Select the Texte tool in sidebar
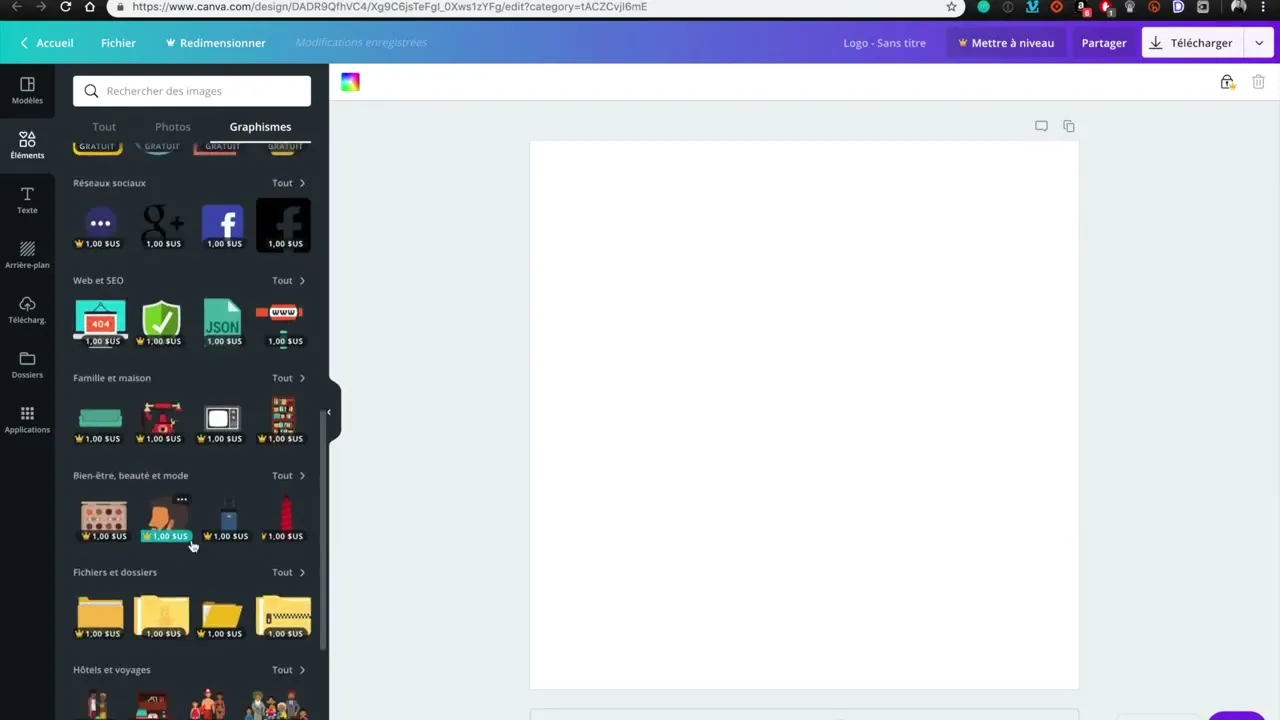The height and width of the screenshot is (720, 1280). [x=27, y=200]
